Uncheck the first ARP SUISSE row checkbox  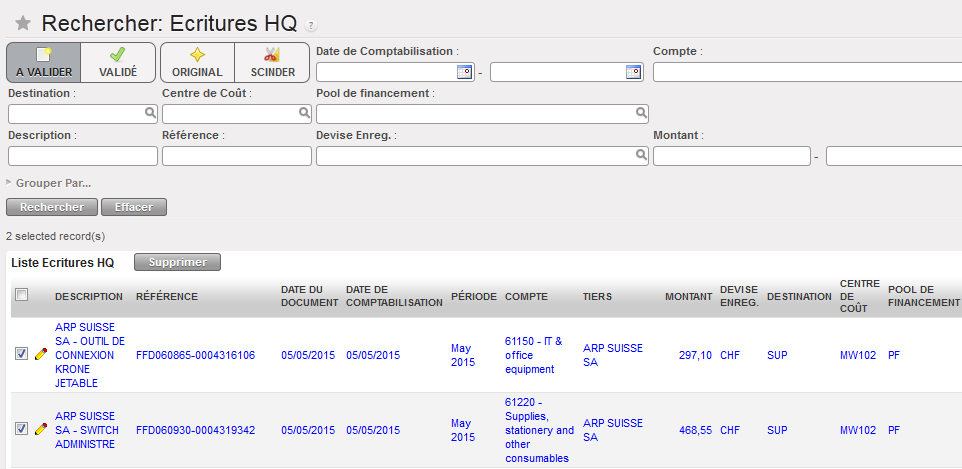tap(22, 354)
